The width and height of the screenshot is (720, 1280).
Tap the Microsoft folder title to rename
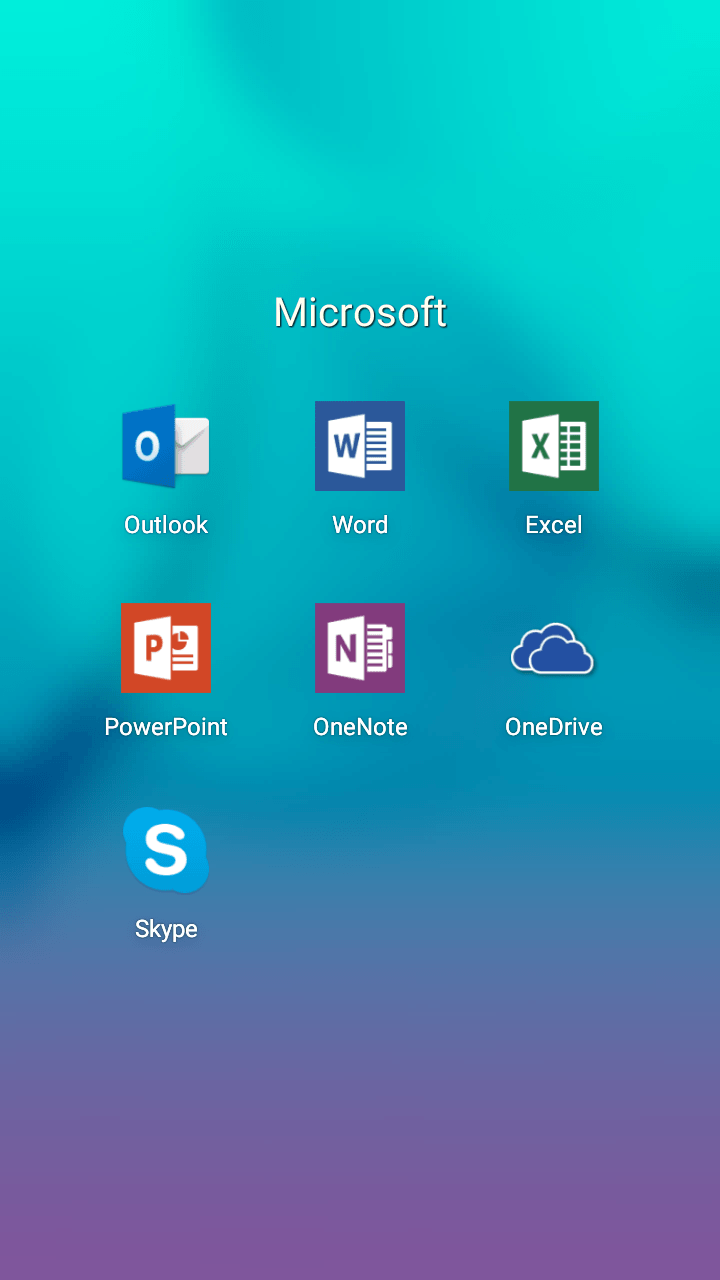(x=360, y=313)
